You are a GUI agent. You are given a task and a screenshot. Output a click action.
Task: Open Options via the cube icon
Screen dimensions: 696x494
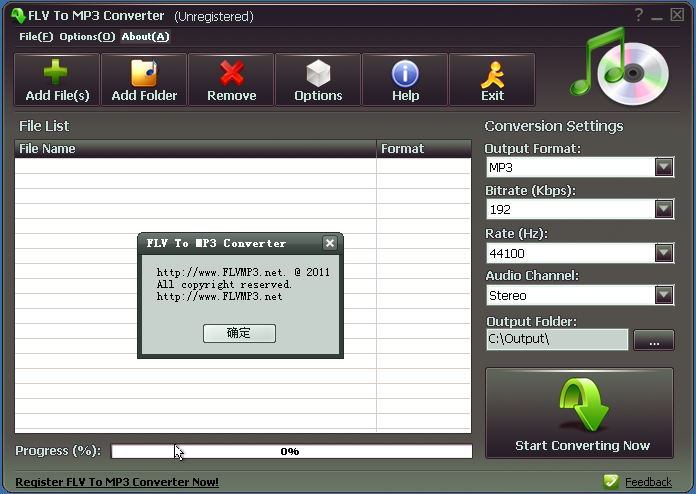(318, 73)
